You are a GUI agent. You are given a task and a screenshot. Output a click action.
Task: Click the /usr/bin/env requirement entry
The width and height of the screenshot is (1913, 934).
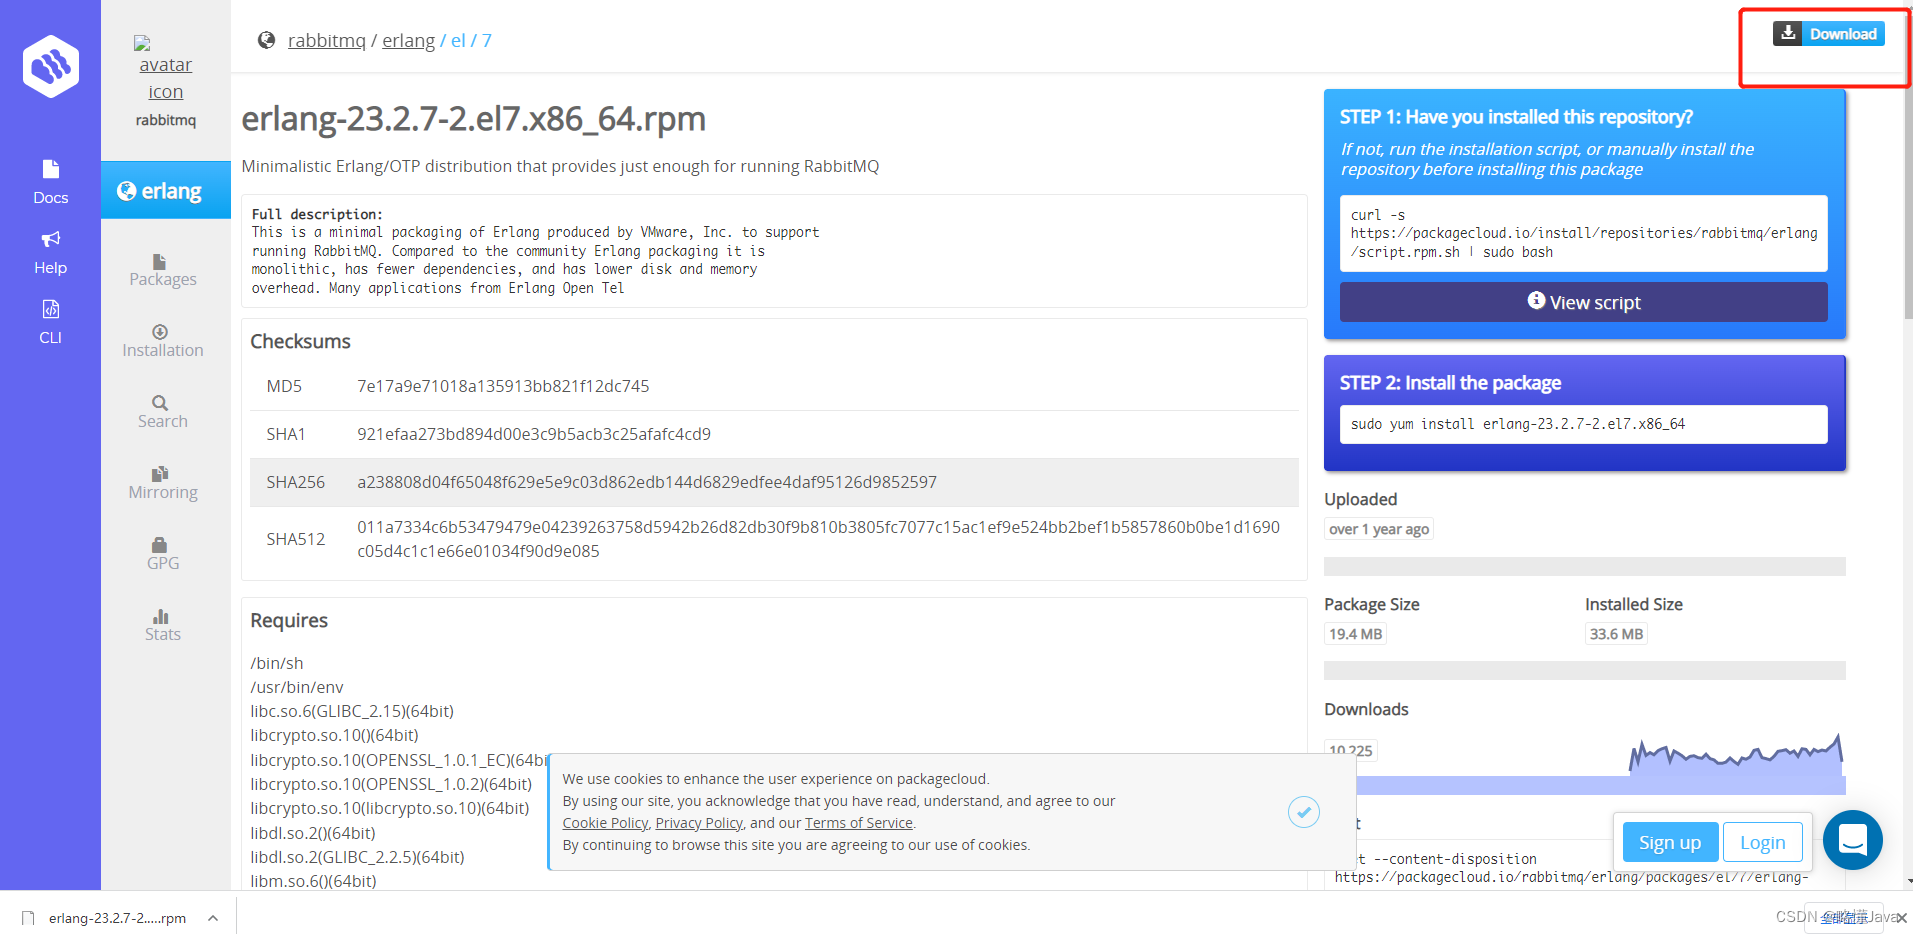pyautogui.click(x=297, y=687)
